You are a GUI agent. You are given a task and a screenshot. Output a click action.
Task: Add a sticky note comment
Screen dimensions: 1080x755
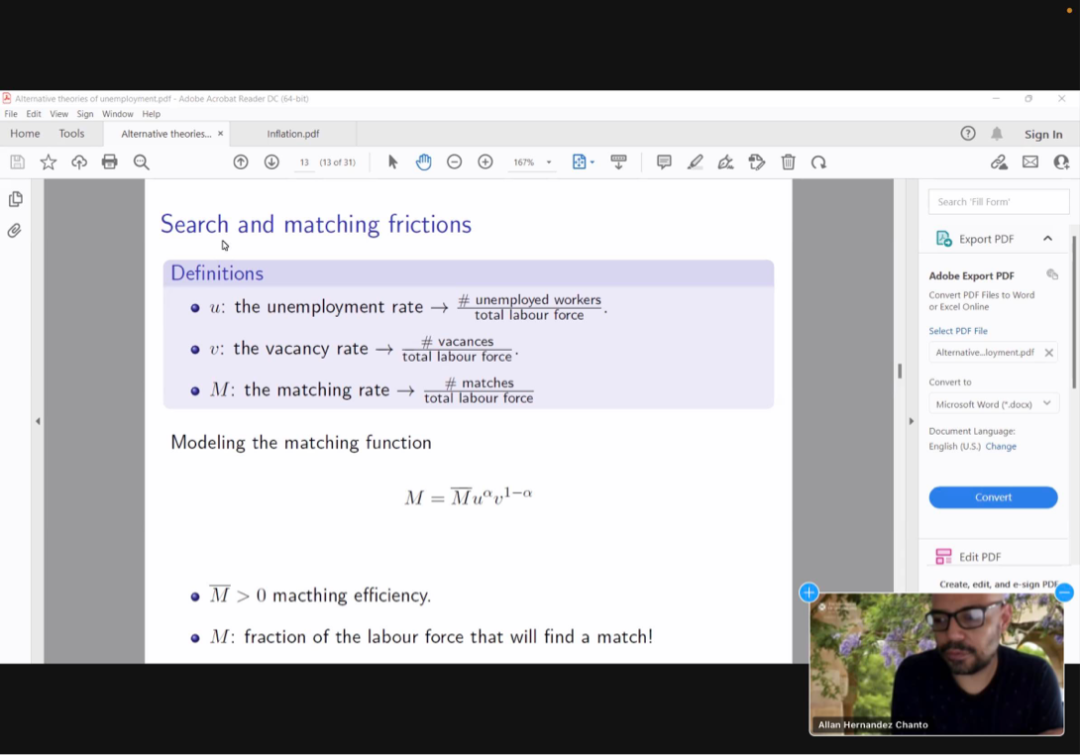[x=663, y=162]
